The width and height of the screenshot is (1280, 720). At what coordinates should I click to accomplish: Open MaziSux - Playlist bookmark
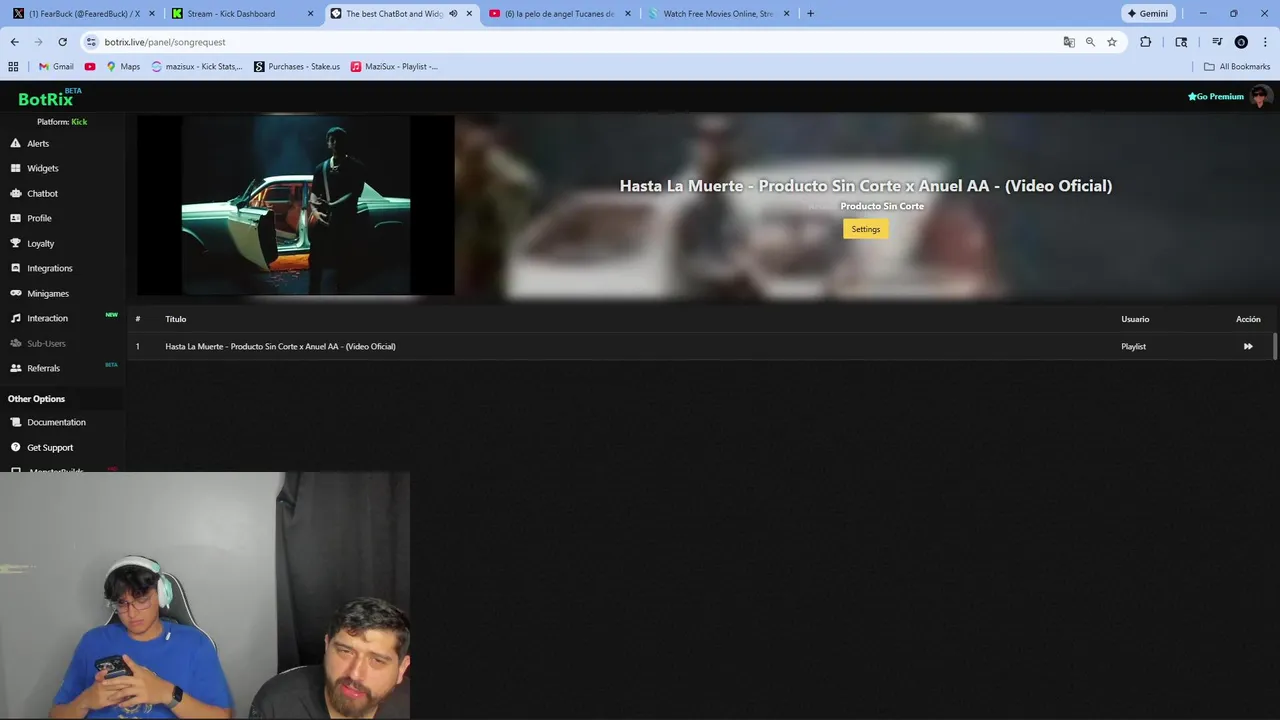click(394, 66)
